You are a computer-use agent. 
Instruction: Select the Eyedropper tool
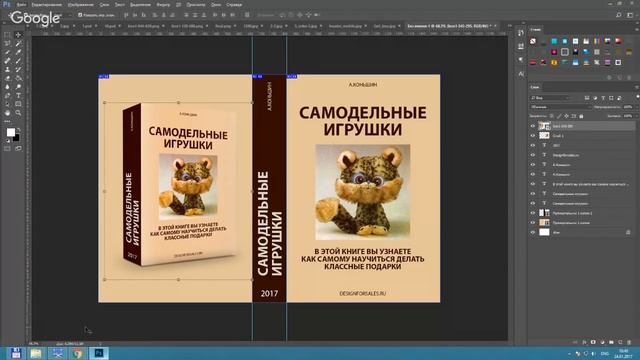[x=18, y=52]
